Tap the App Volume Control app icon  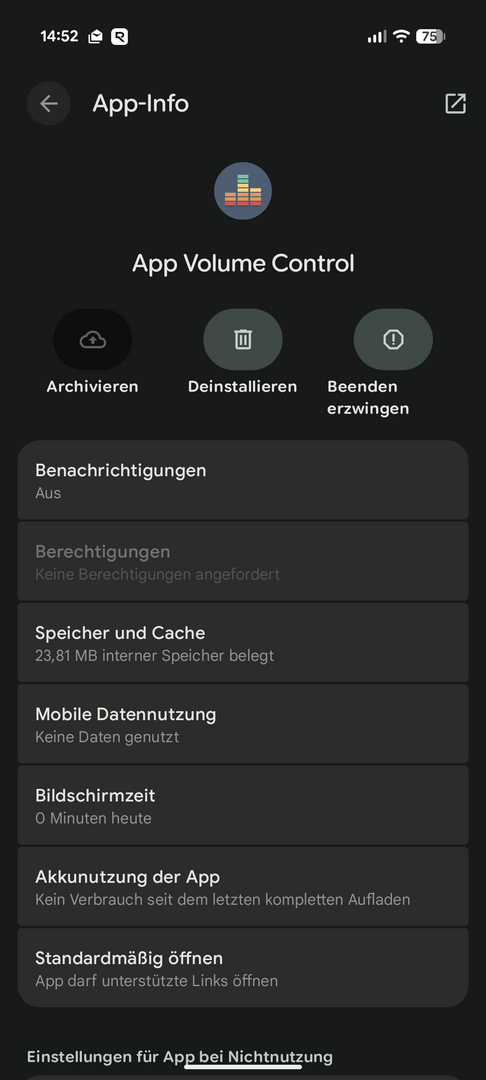(x=243, y=191)
